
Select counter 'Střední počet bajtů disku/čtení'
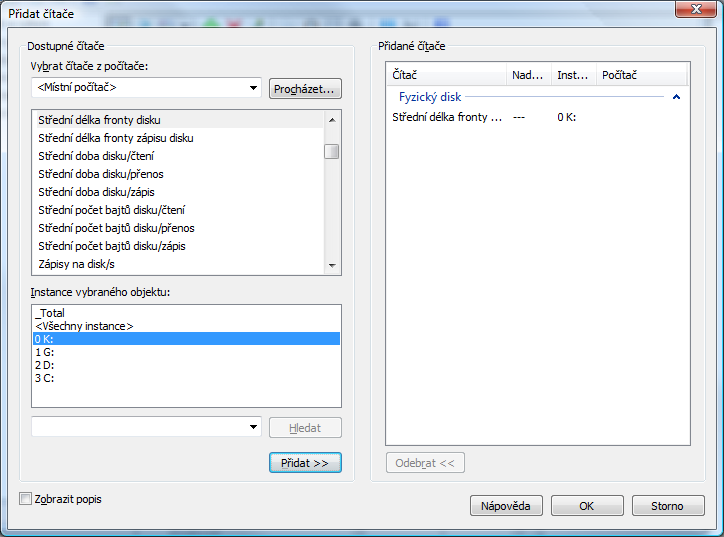[180, 210]
